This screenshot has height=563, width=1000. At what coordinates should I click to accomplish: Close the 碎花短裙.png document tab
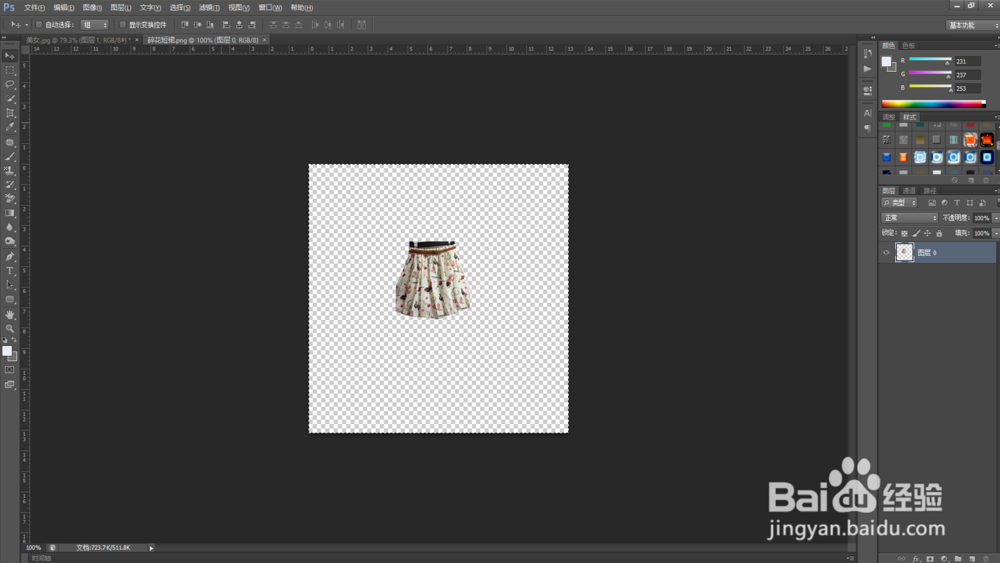(x=265, y=40)
